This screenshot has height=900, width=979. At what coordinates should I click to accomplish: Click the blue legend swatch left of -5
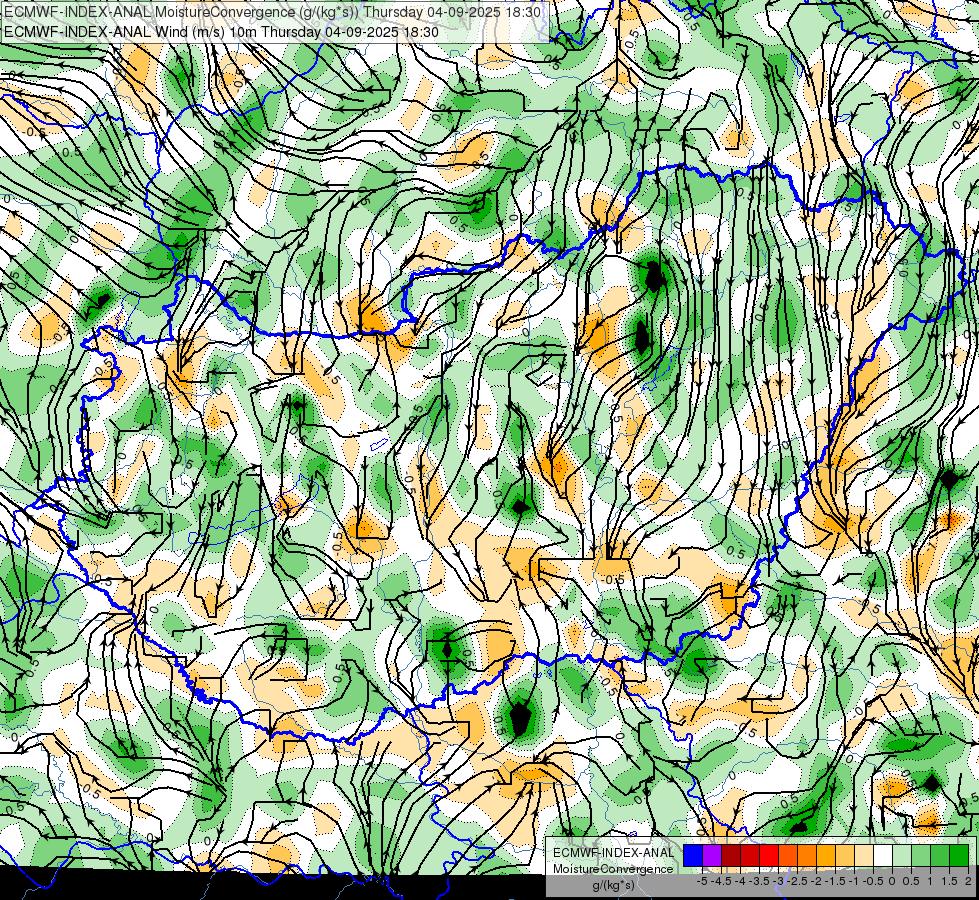pyautogui.click(x=693, y=856)
